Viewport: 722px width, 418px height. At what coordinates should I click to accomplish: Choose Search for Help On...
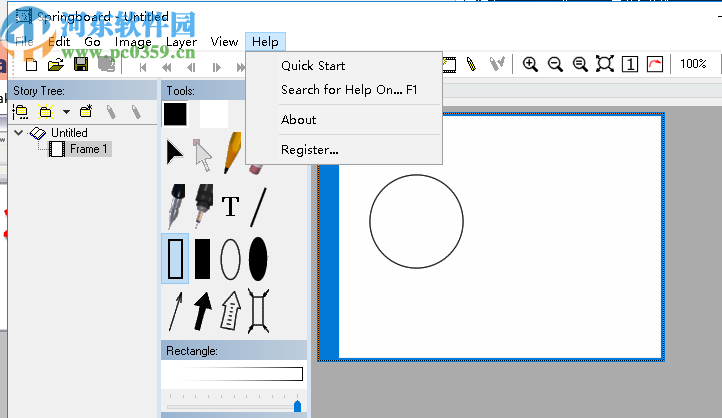[349, 90]
